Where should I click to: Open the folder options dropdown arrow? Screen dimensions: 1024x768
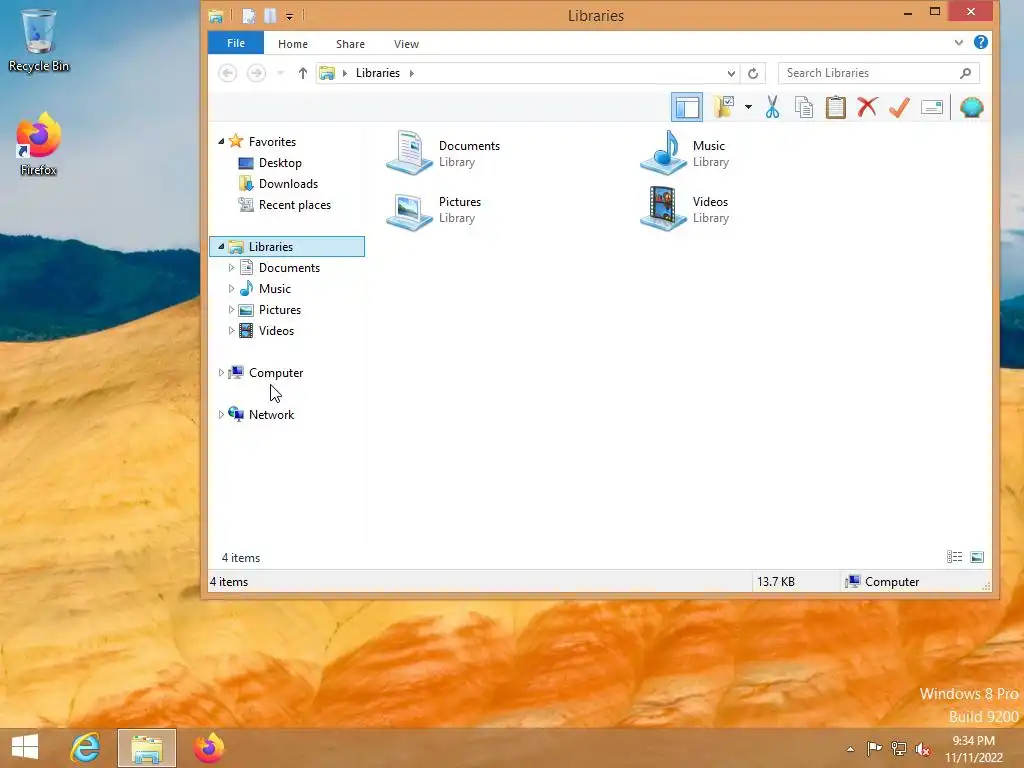point(748,107)
